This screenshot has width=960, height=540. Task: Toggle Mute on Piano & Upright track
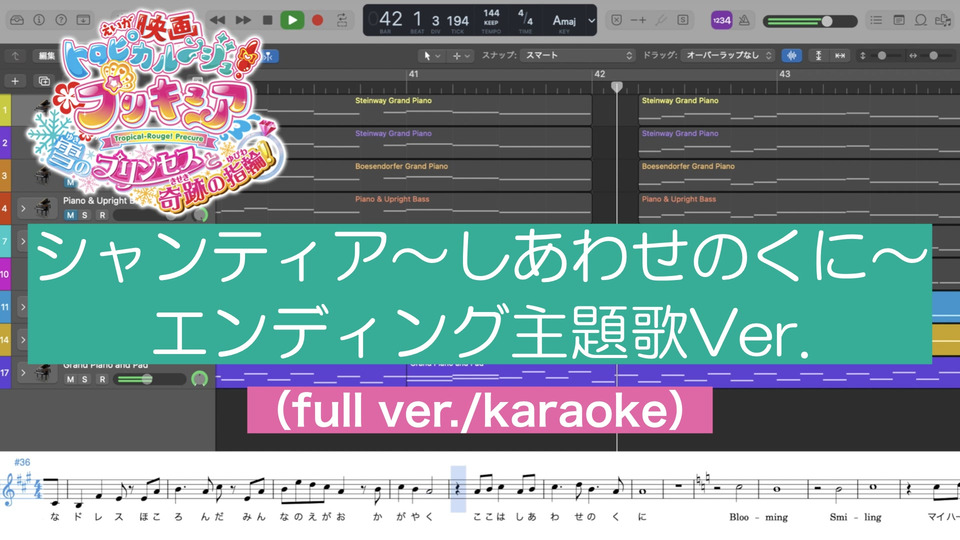[70, 215]
